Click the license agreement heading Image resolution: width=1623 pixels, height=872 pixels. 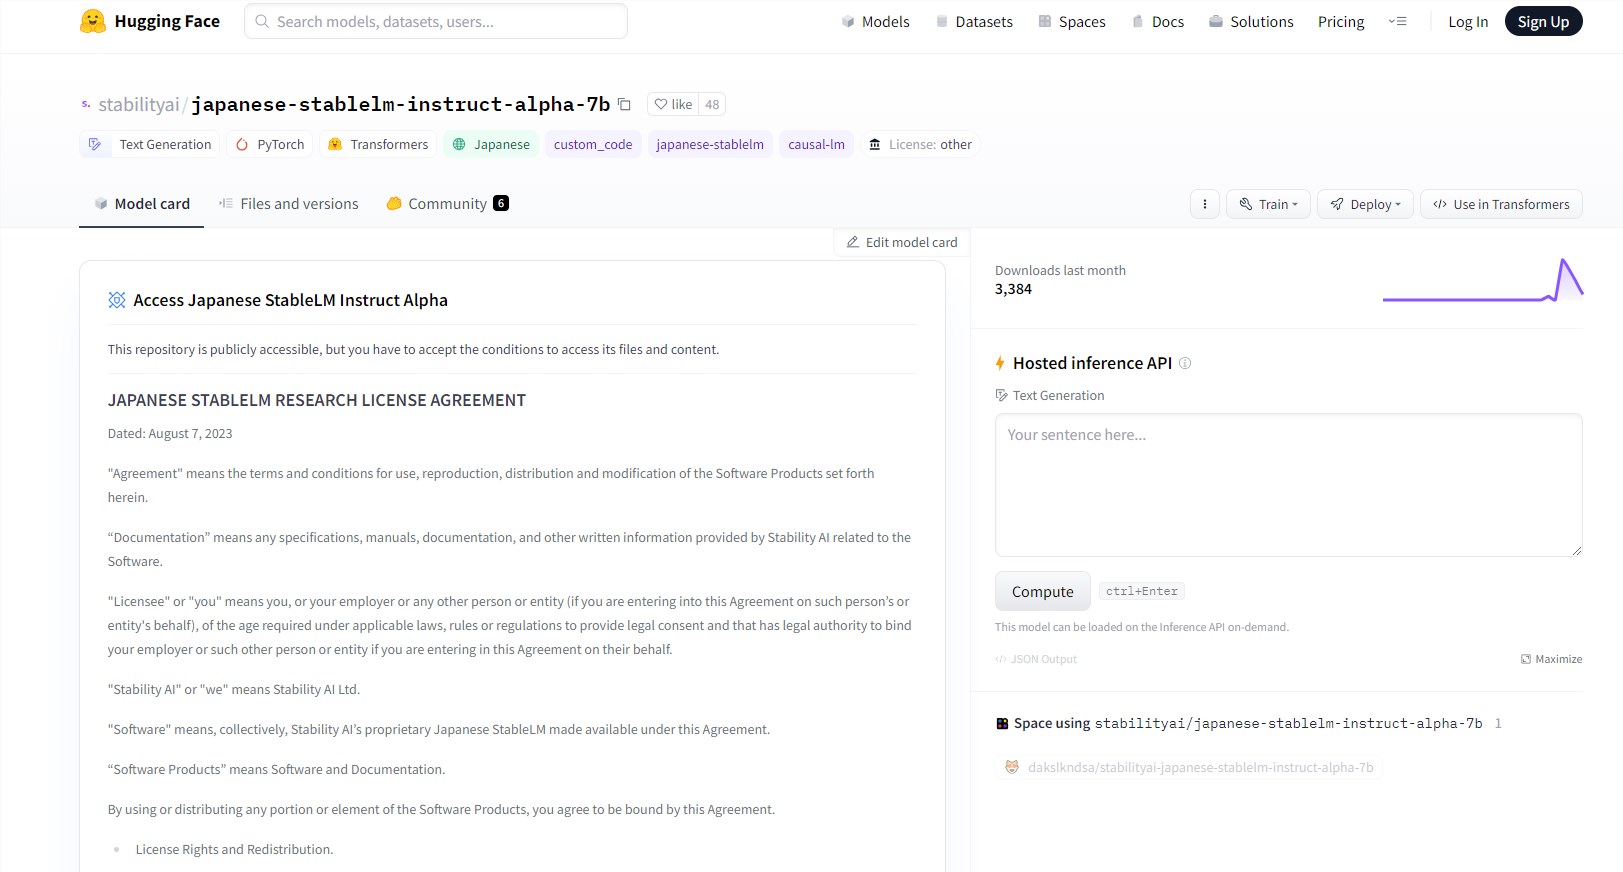[x=317, y=400]
